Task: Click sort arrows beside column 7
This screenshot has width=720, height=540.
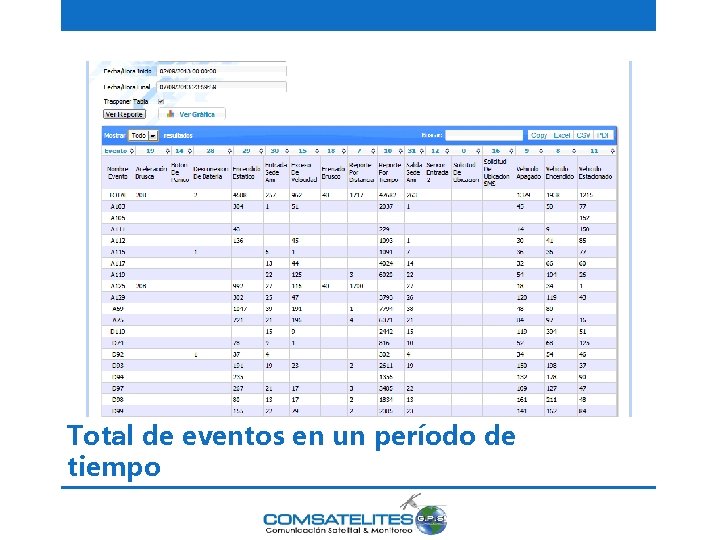Action: coord(373,151)
